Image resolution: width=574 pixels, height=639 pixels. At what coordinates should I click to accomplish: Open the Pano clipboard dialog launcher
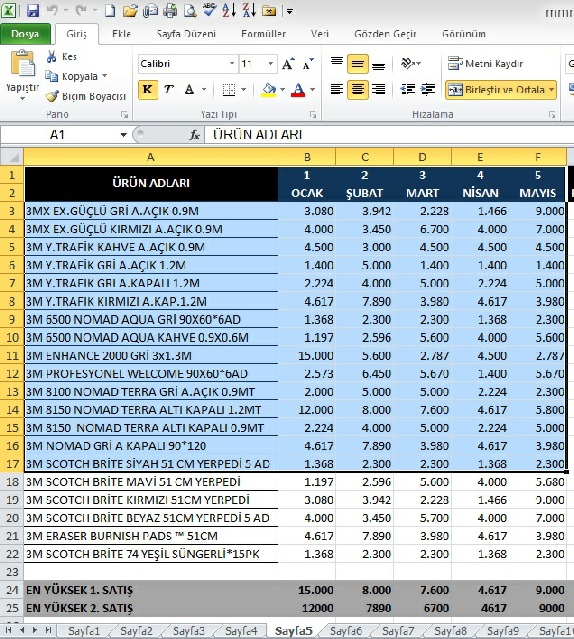tap(124, 115)
